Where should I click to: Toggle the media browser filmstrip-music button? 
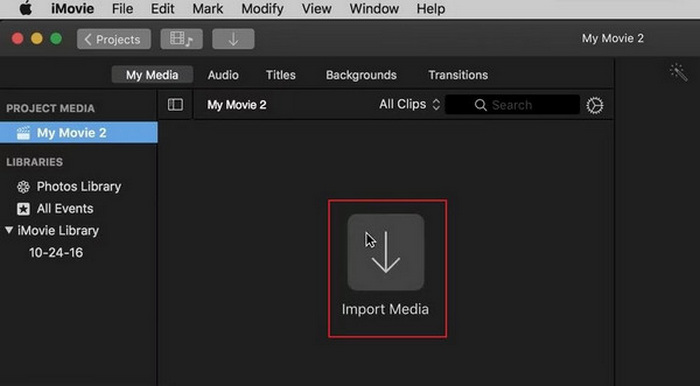[x=182, y=39]
